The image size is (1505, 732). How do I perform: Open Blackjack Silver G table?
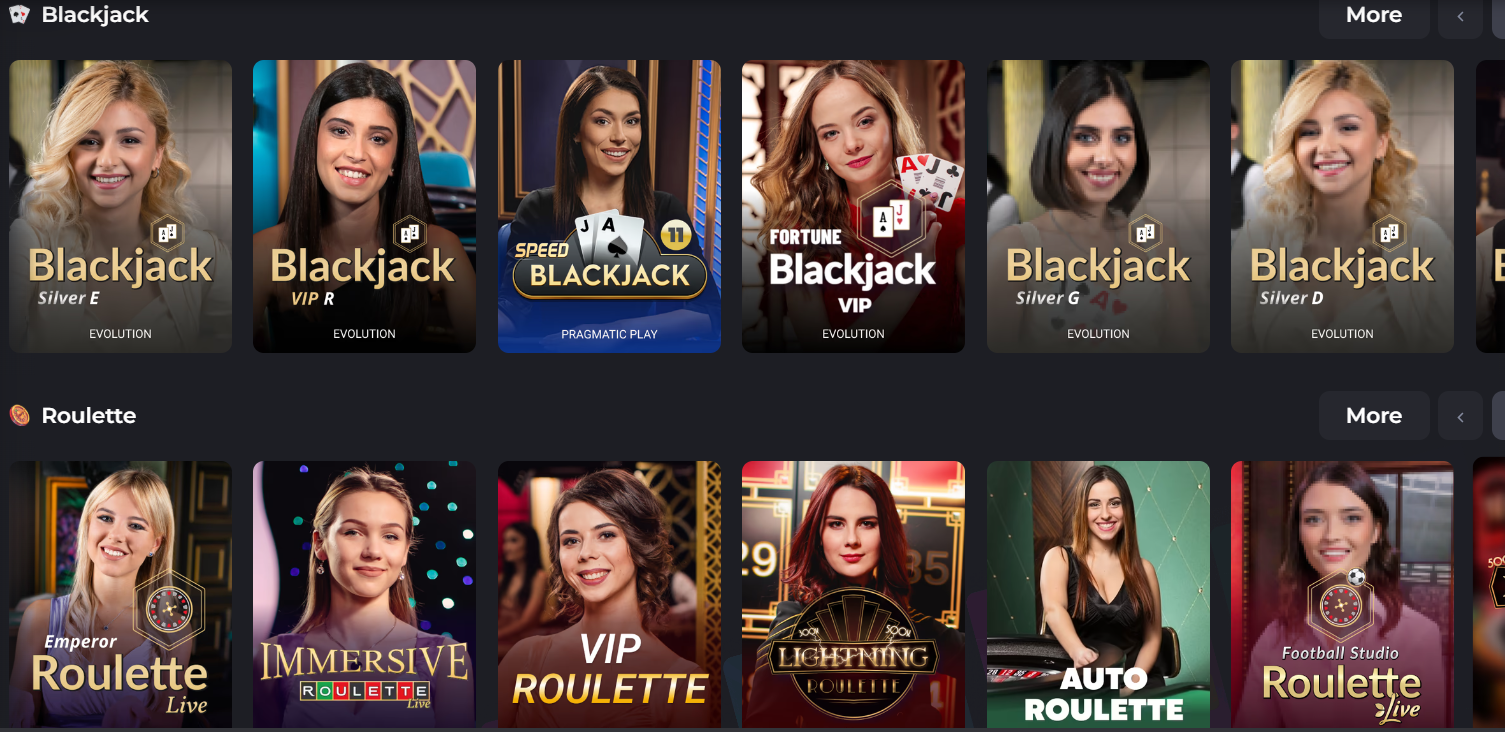pyautogui.click(x=1098, y=206)
